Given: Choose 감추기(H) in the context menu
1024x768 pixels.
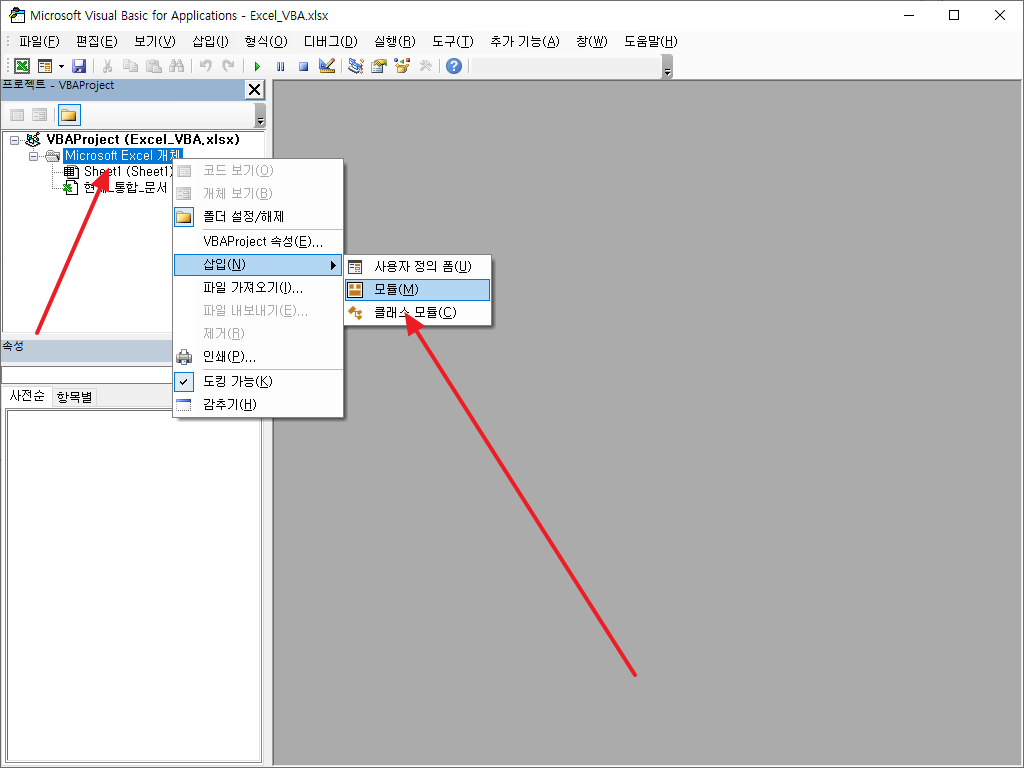Looking at the screenshot, I should point(258,405).
